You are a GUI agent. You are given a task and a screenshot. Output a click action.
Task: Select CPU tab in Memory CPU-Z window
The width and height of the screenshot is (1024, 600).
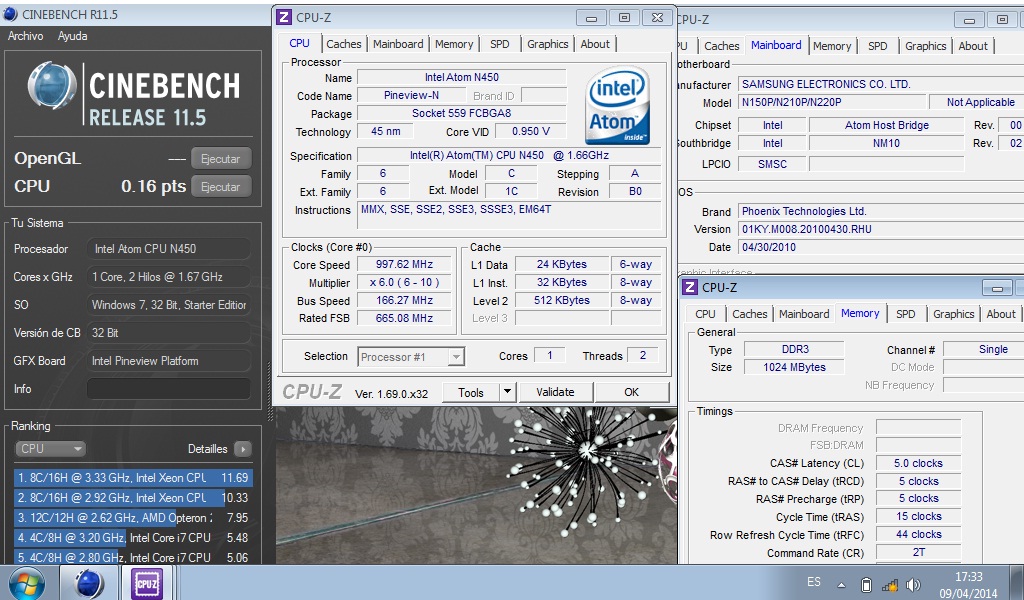click(705, 314)
